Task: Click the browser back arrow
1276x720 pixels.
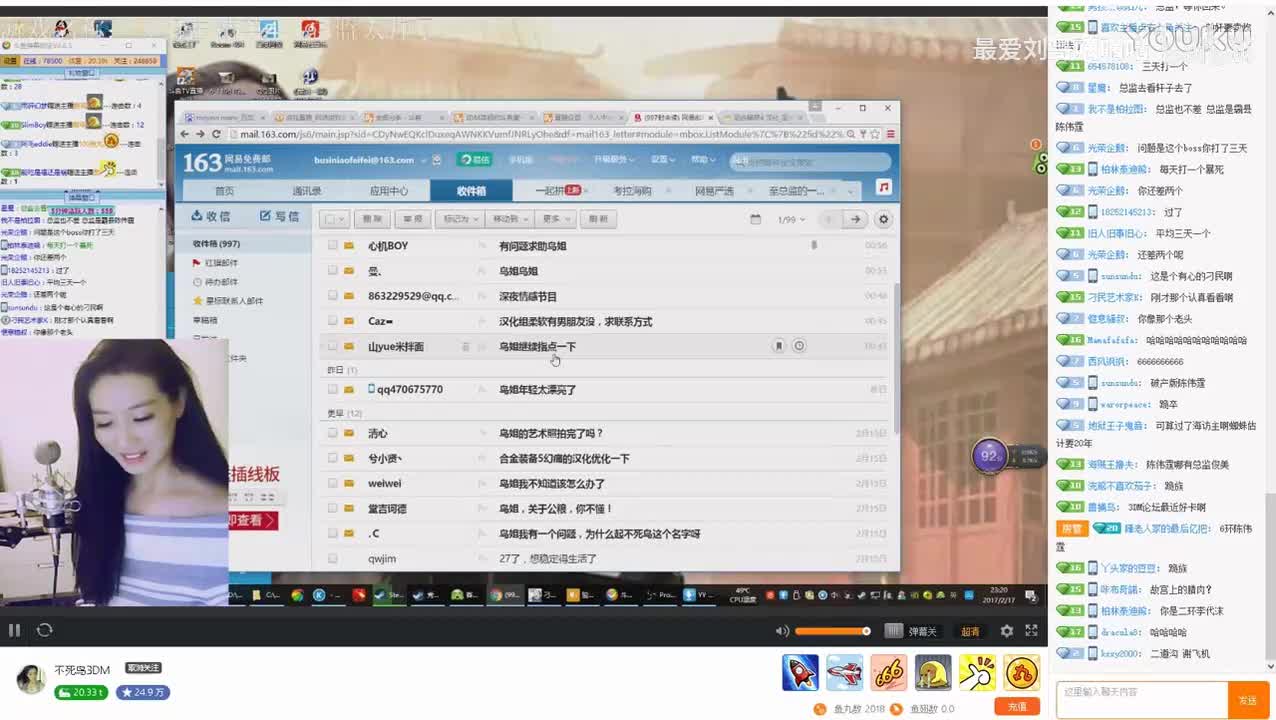Action: 185,134
